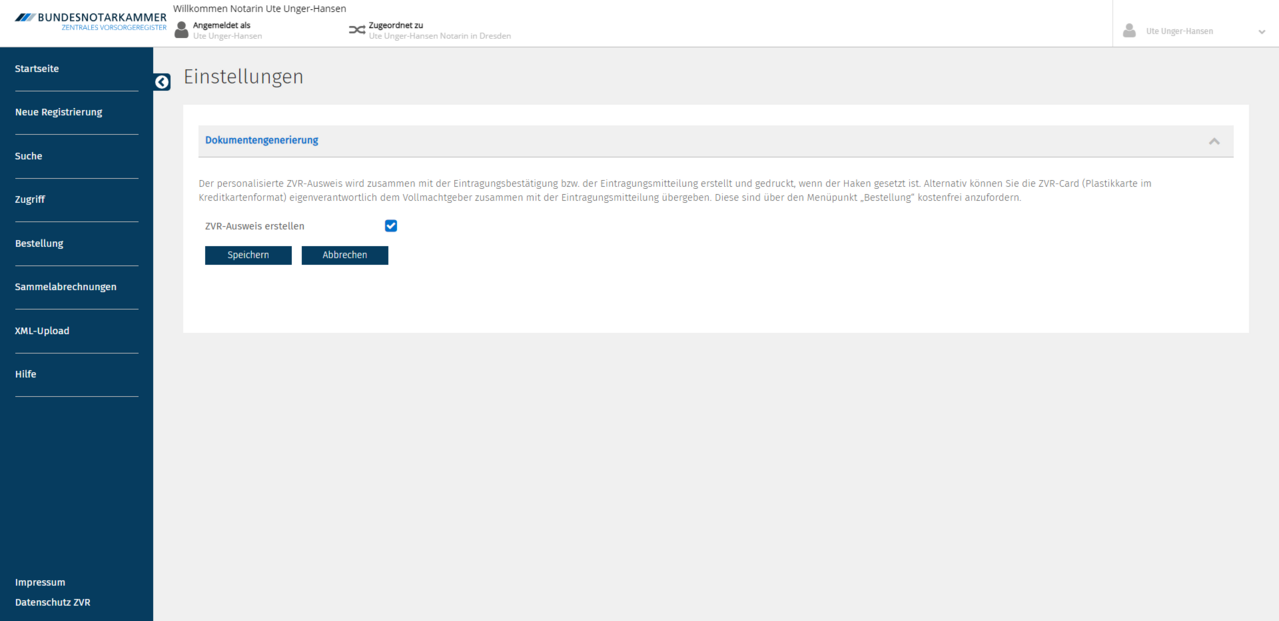Click the Dokumentengenerierung section header
Image resolution: width=1279 pixels, height=621 pixels.
262,140
